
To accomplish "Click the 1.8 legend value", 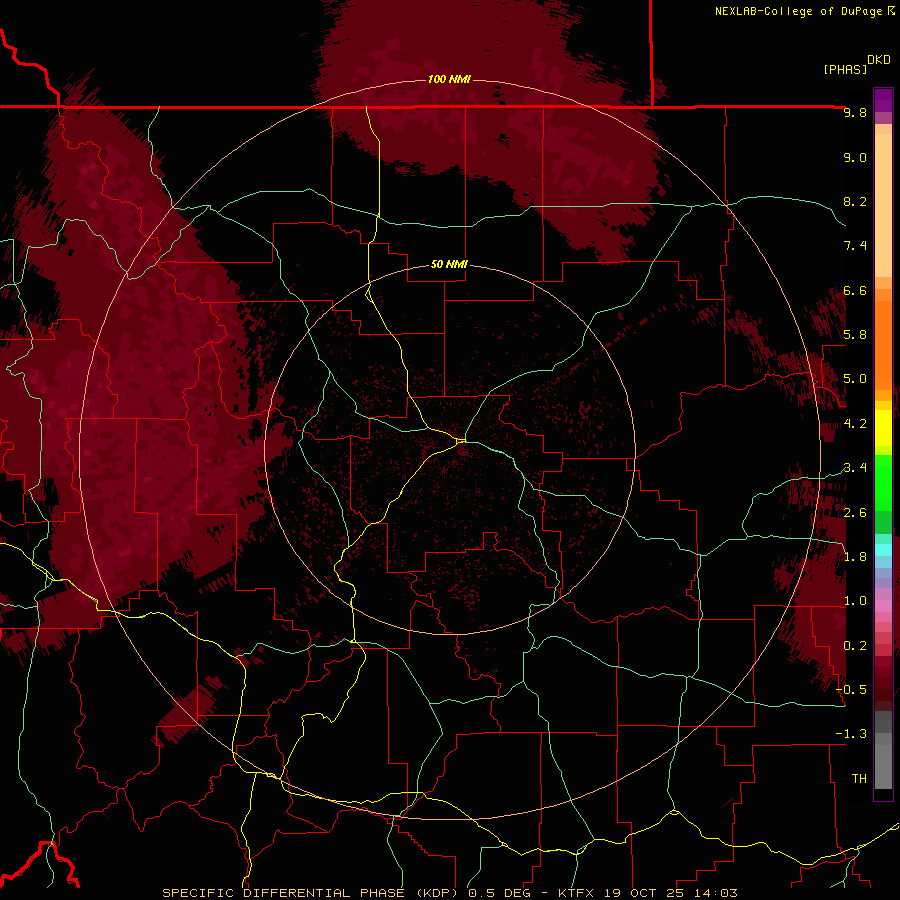I will (x=855, y=557).
